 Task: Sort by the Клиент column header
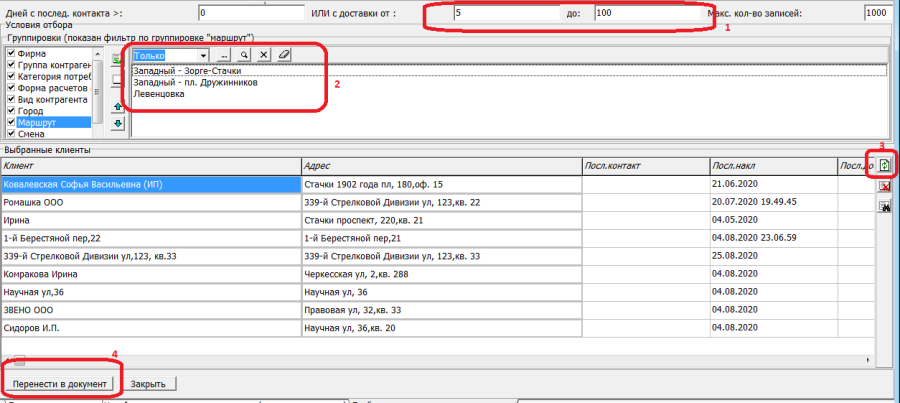pyautogui.click(x=150, y=166)
